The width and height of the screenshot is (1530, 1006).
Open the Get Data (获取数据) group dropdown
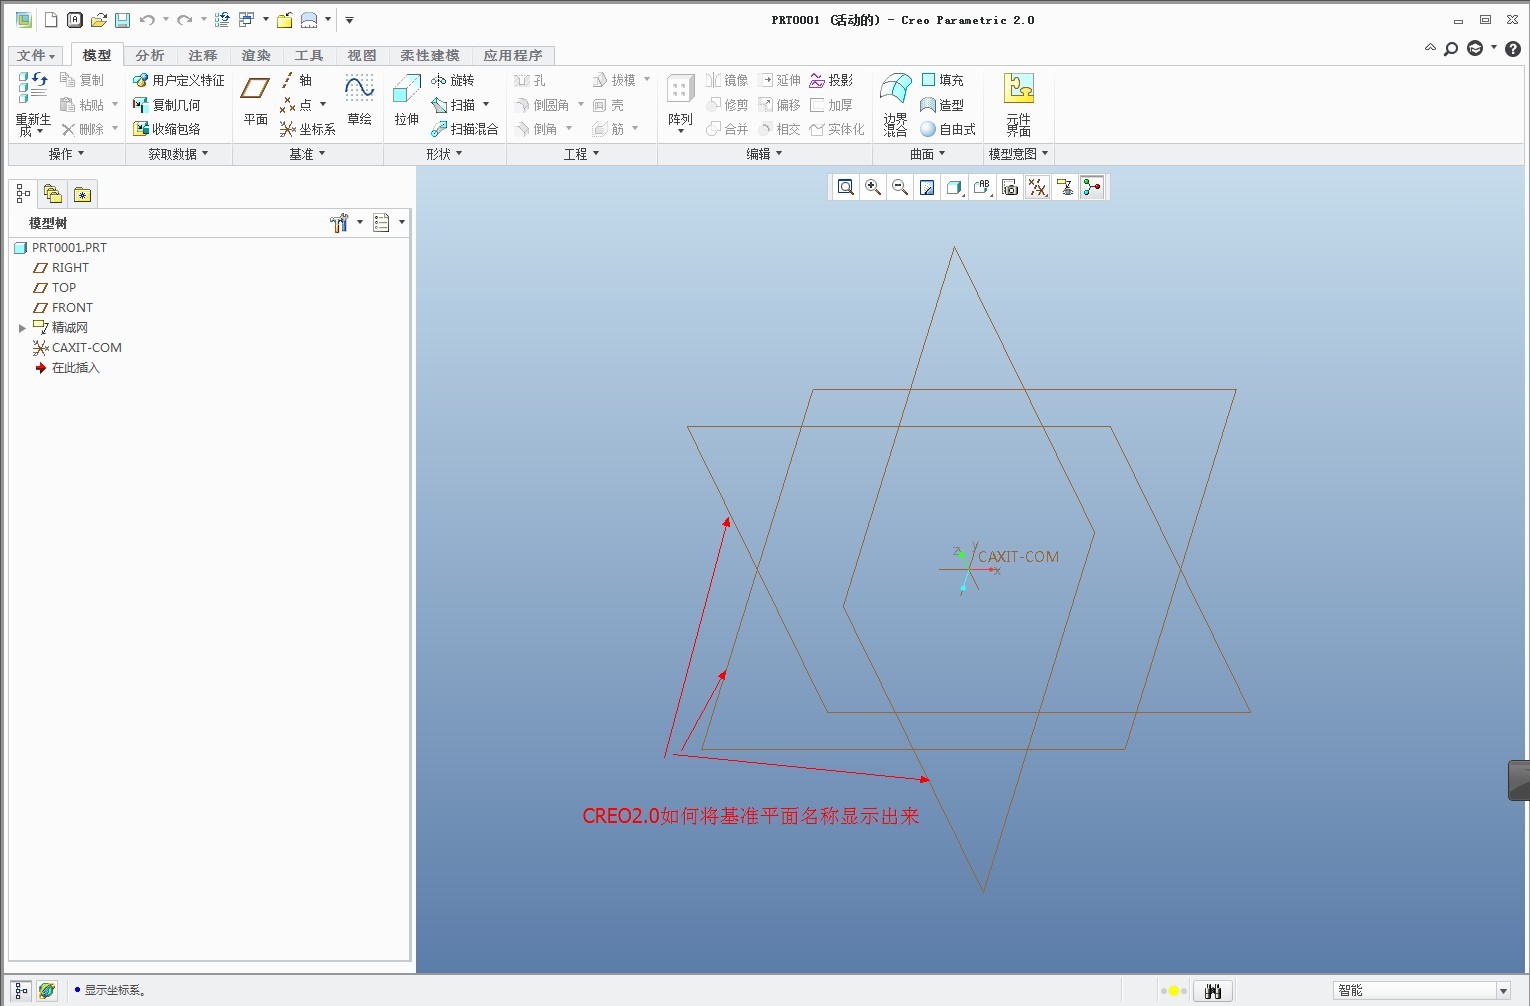[x=178, y=154]
